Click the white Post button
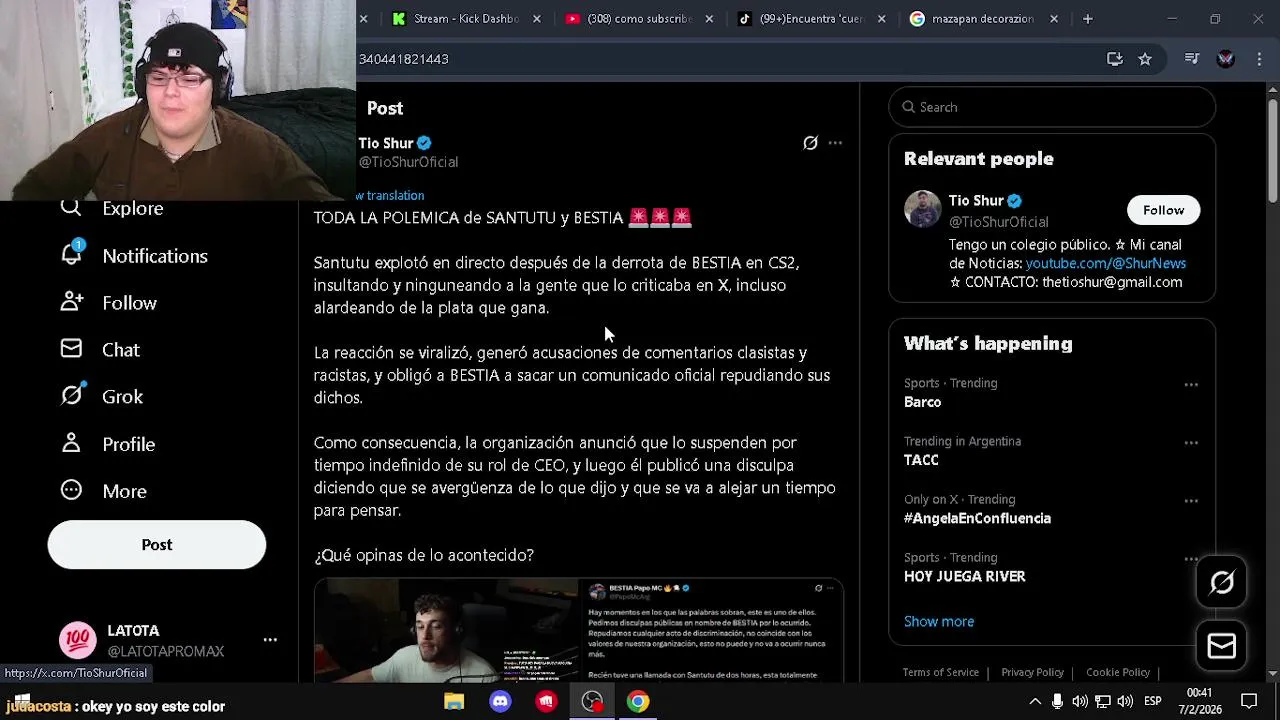Screen dimensions: 1280x720 157,545
